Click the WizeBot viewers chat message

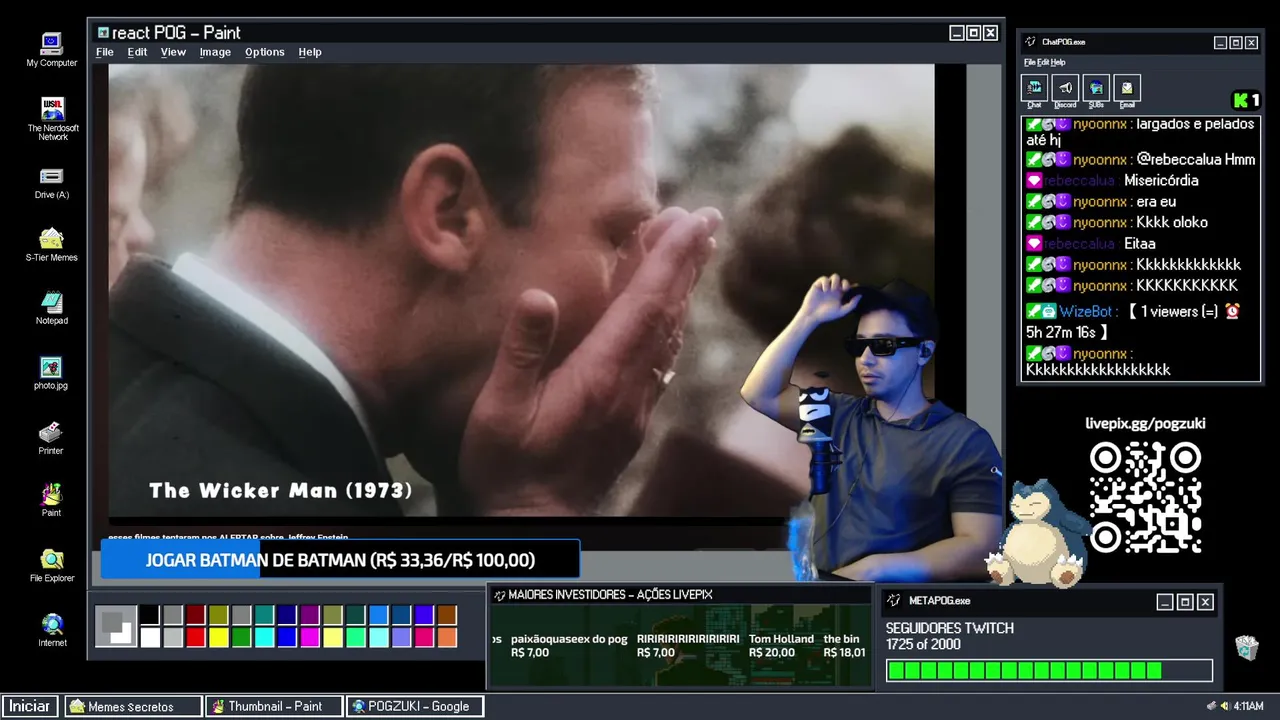[1134, 321]
